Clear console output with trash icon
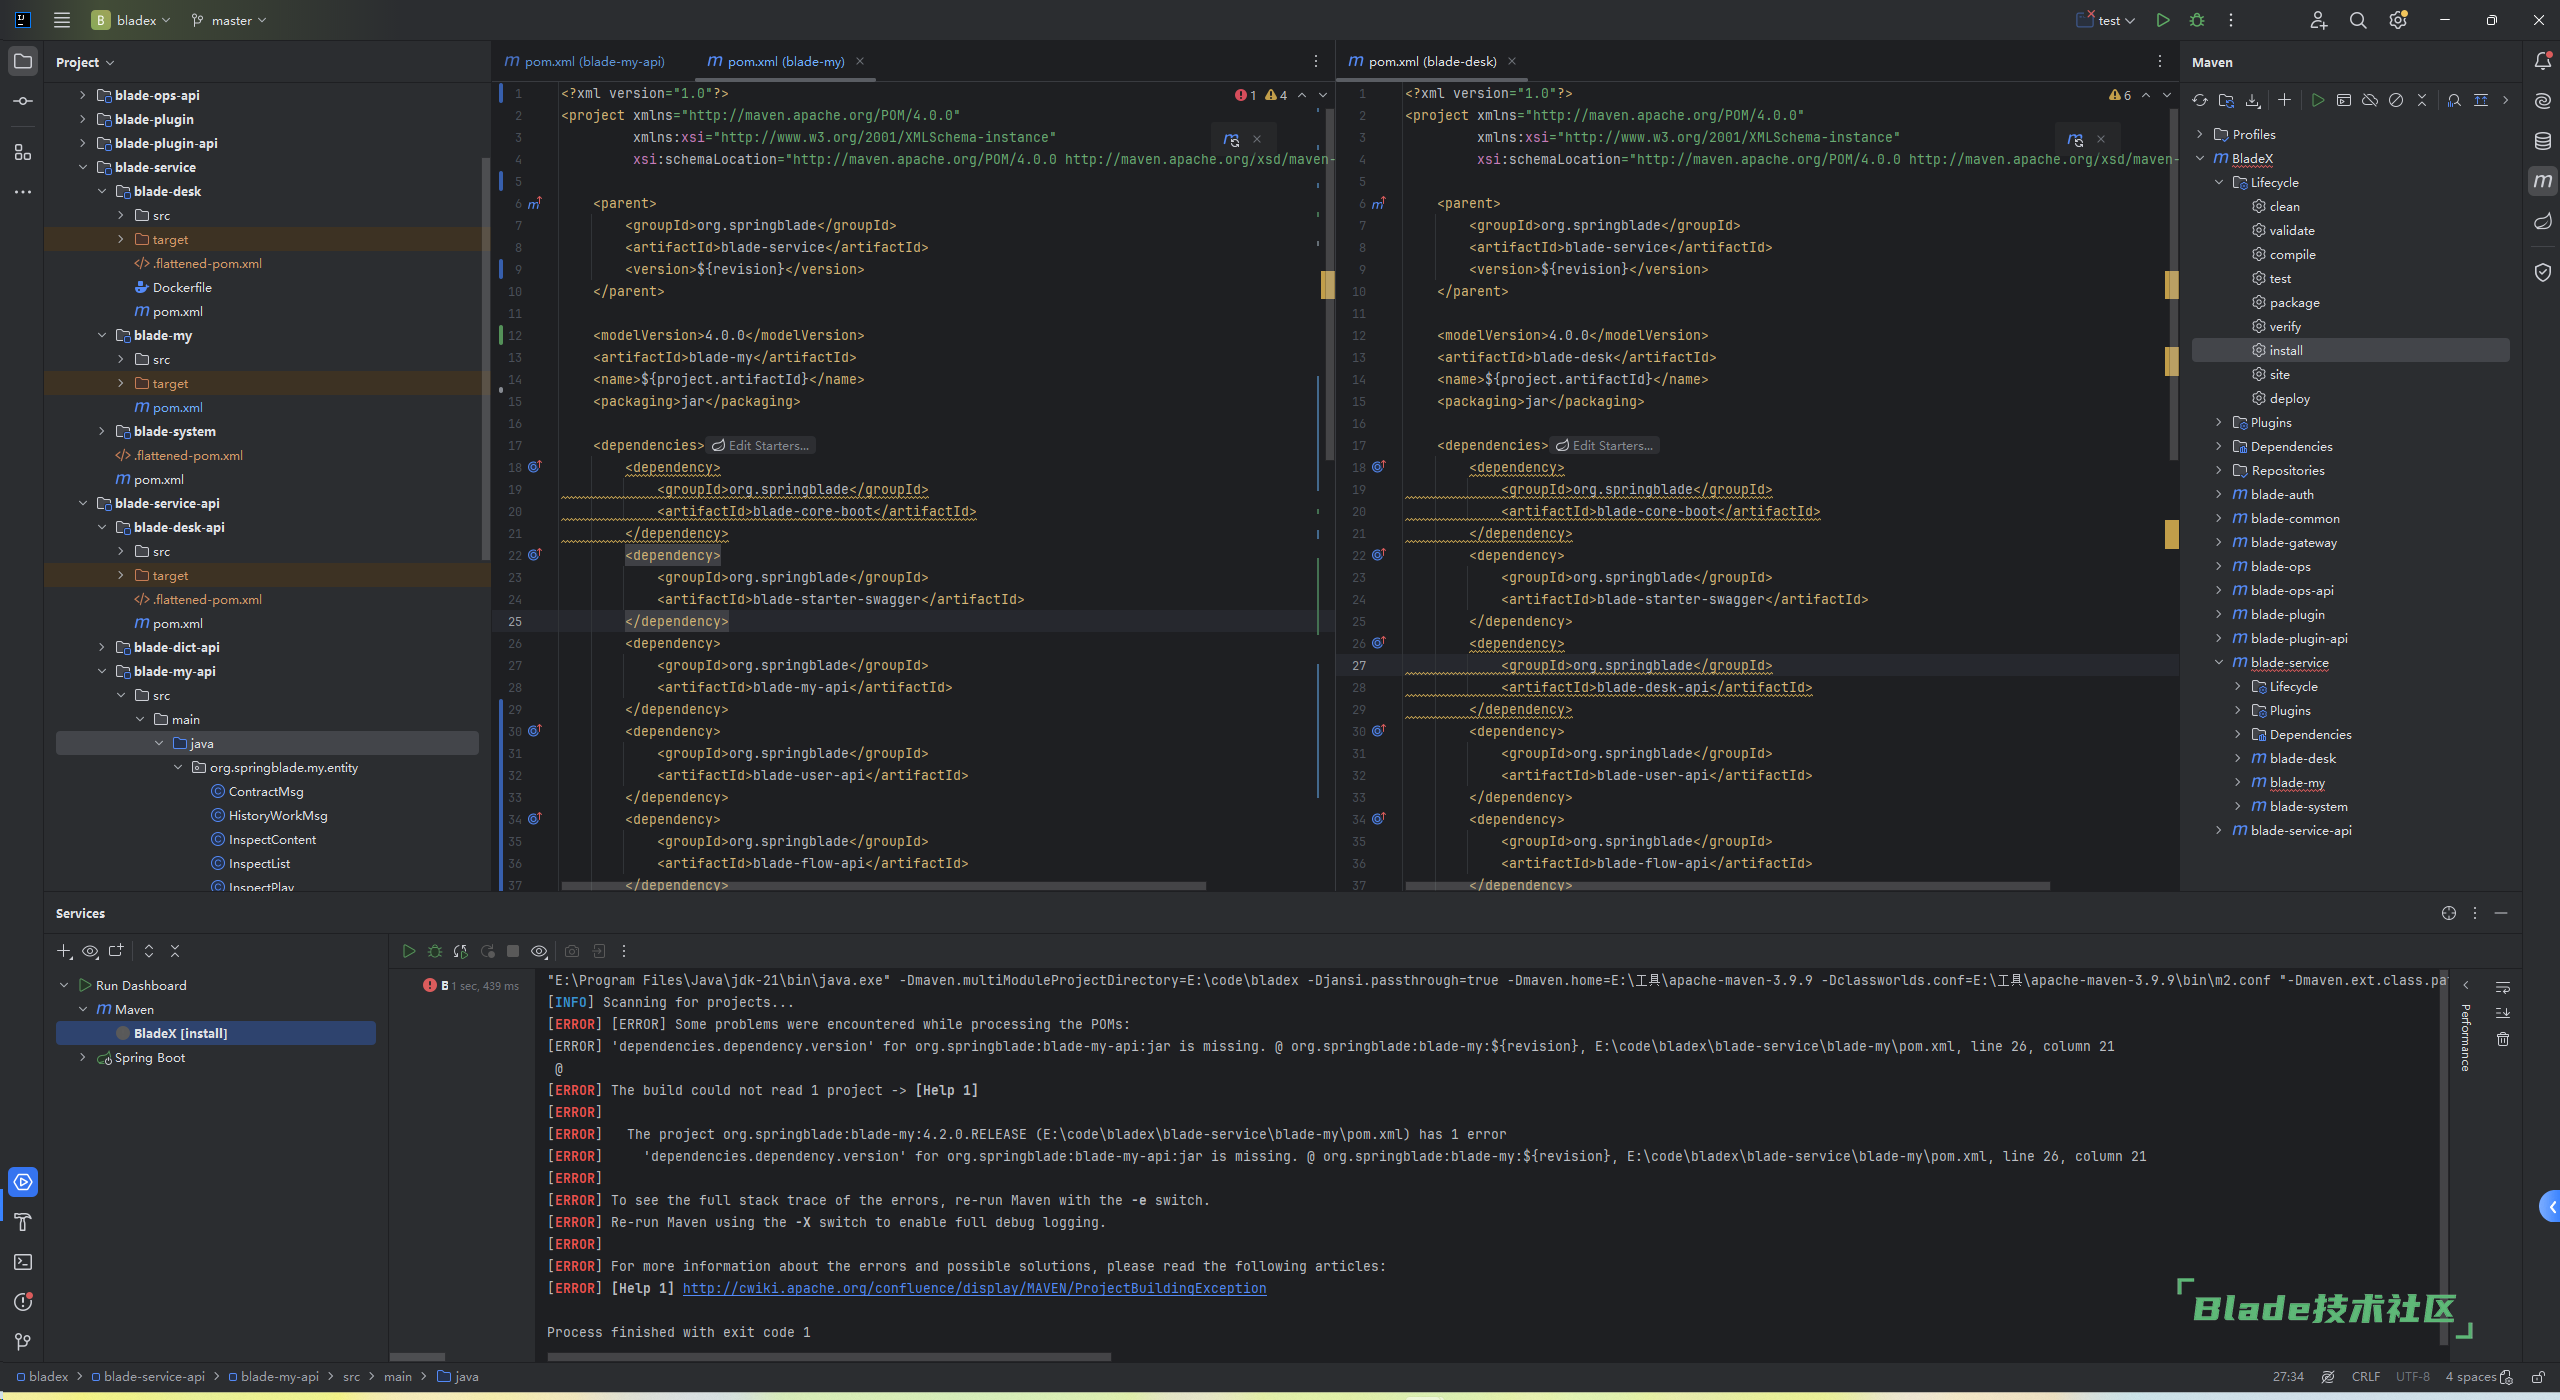2560x1400 pixels. (2503, 1039)
